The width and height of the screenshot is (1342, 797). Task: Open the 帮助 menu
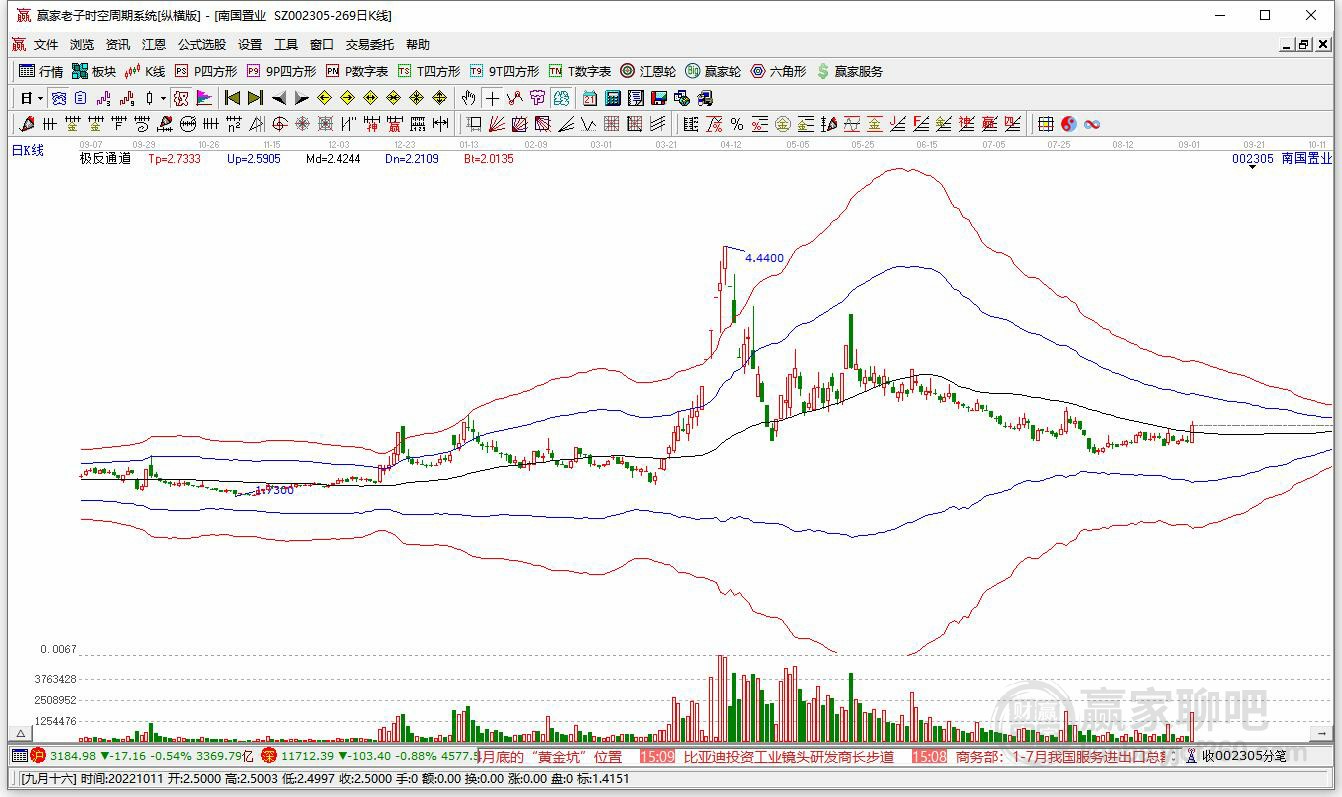[418, 45]
